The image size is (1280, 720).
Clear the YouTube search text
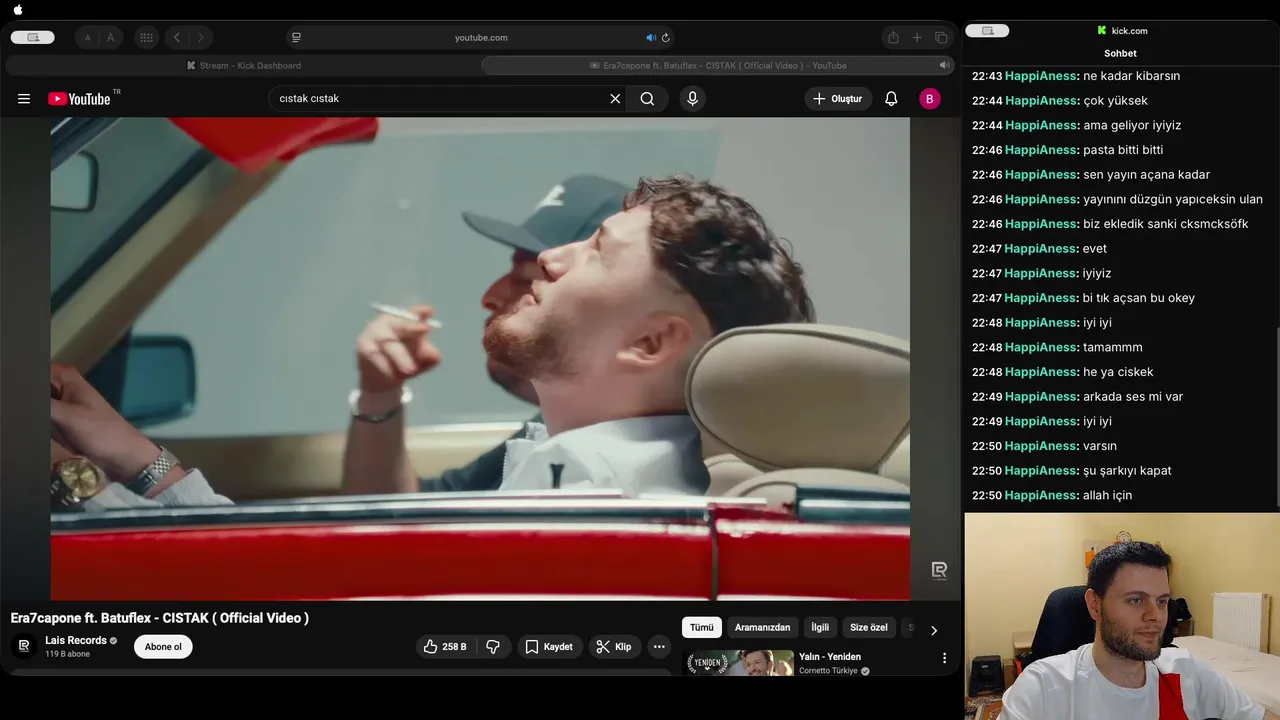[x=615, y=99]
